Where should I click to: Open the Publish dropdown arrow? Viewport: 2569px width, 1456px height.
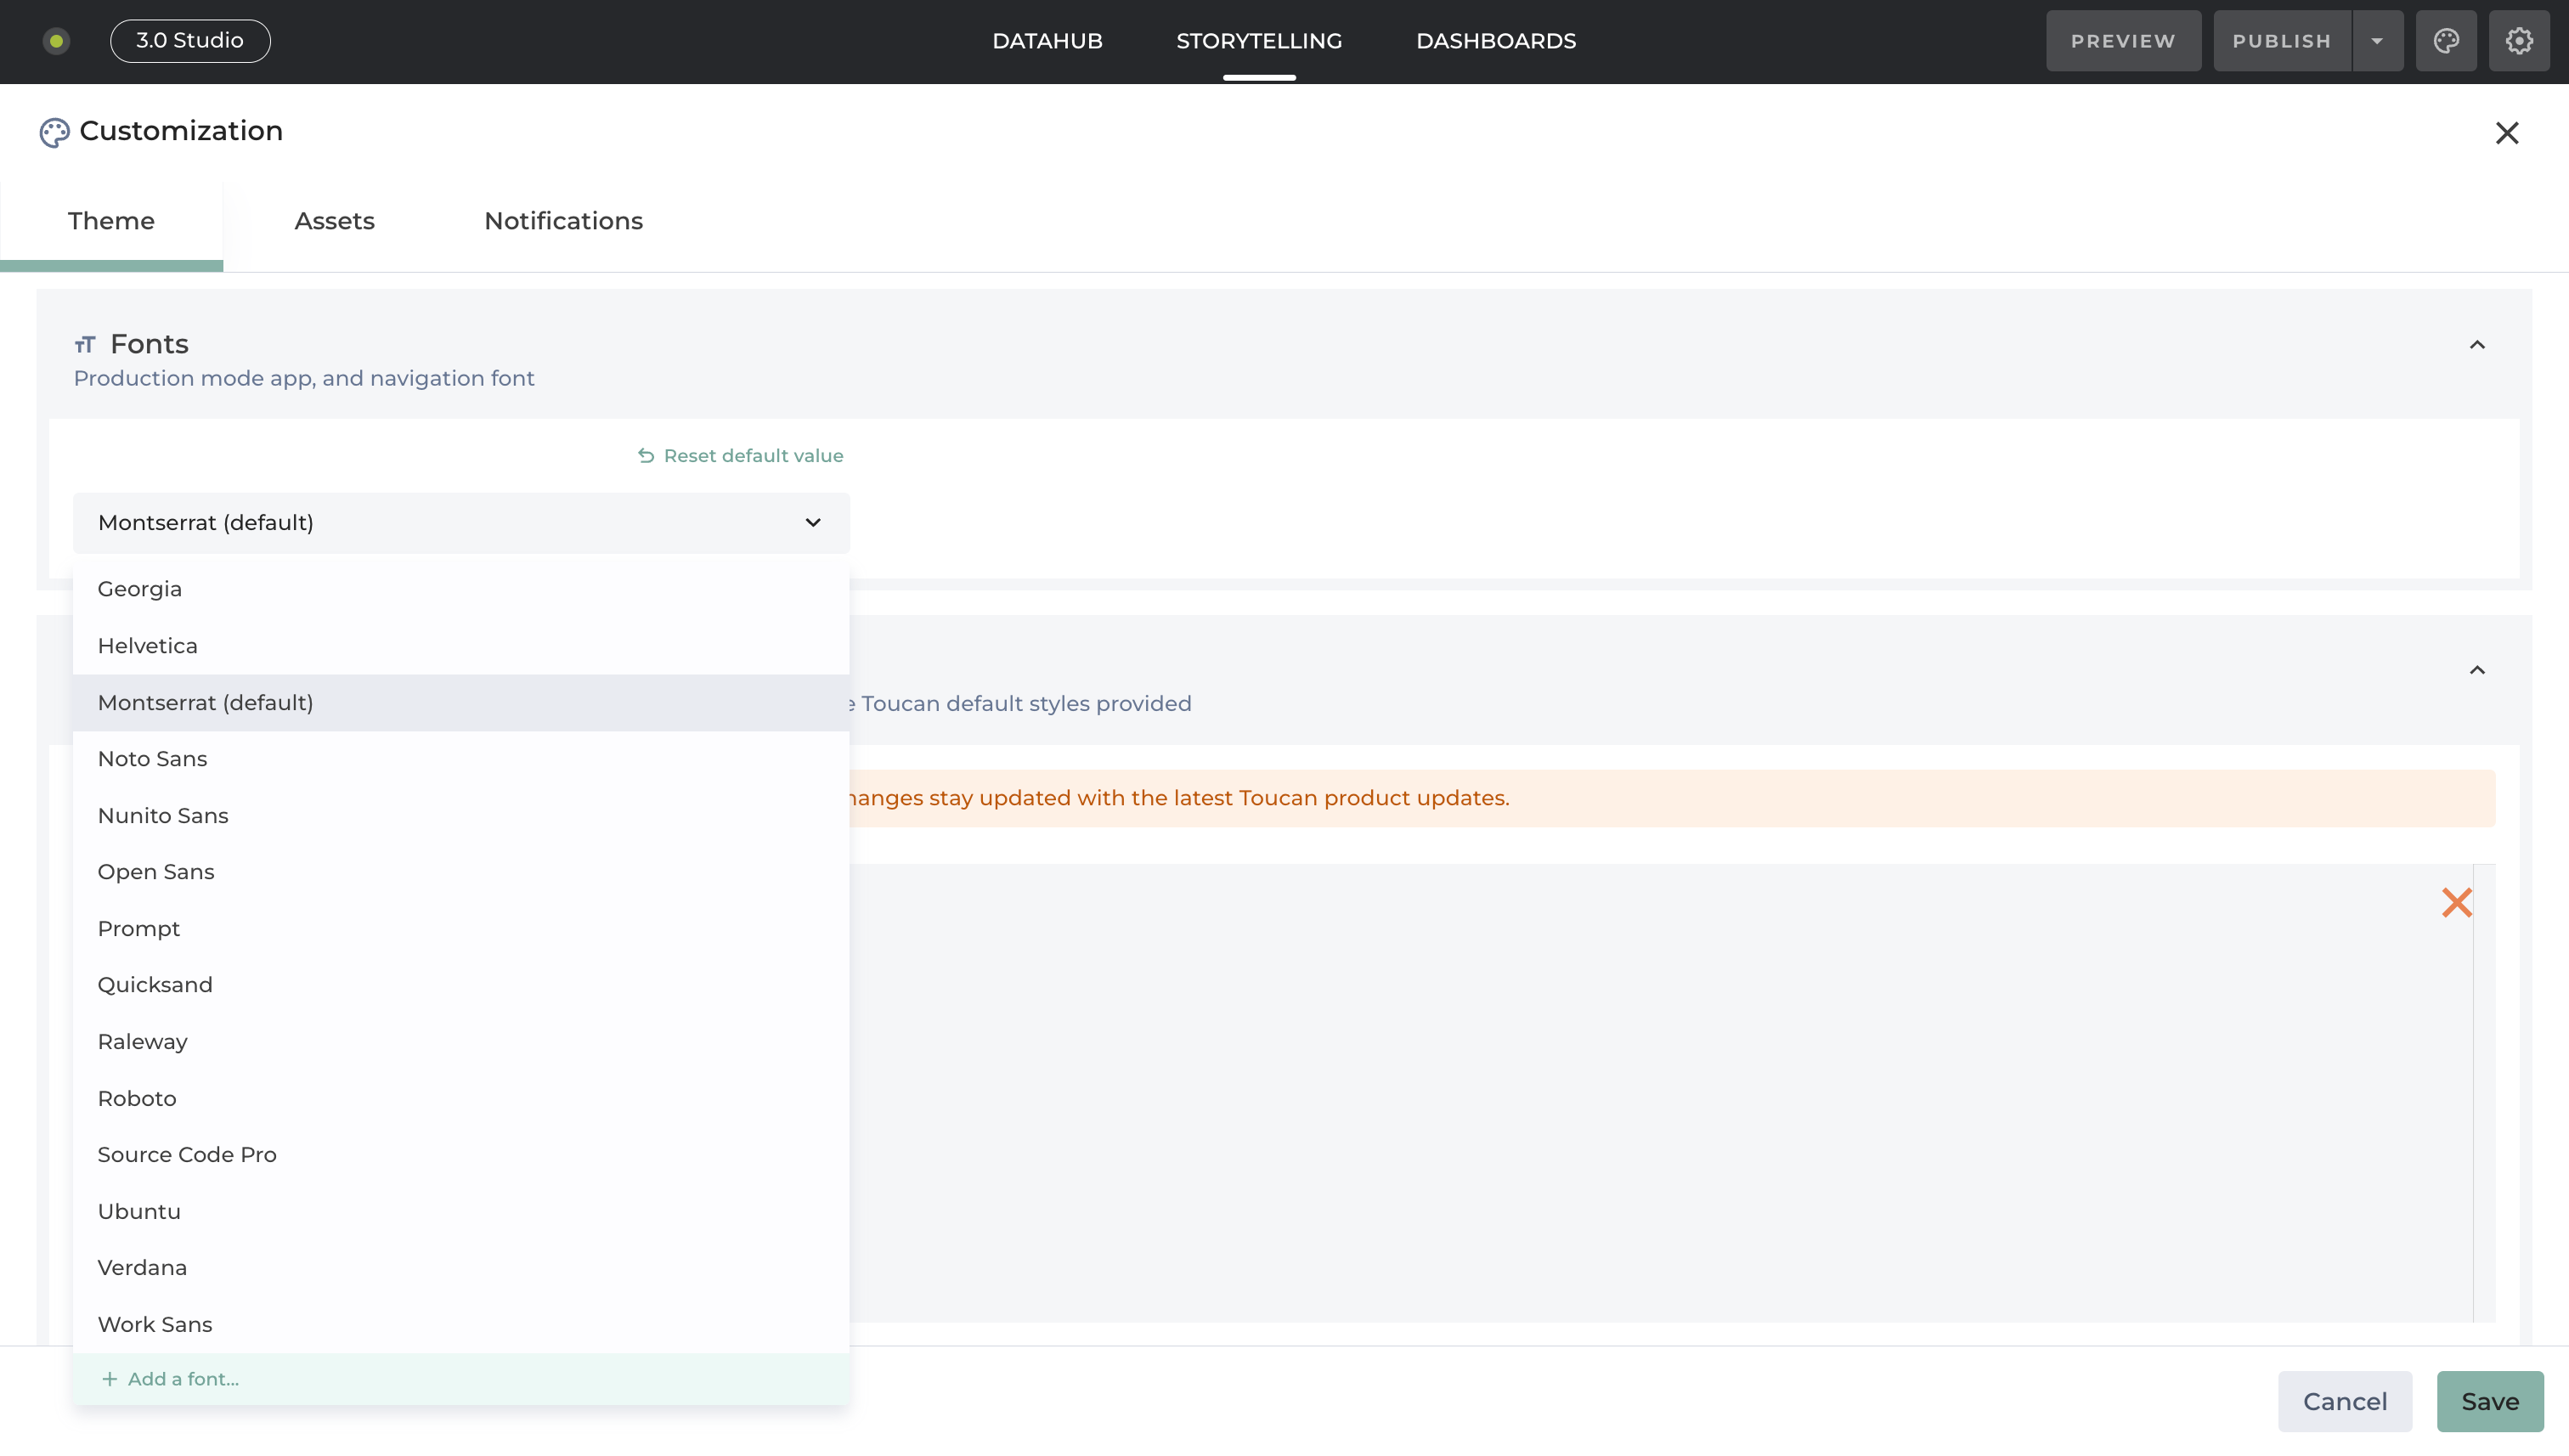click(x=2377, y=41)
